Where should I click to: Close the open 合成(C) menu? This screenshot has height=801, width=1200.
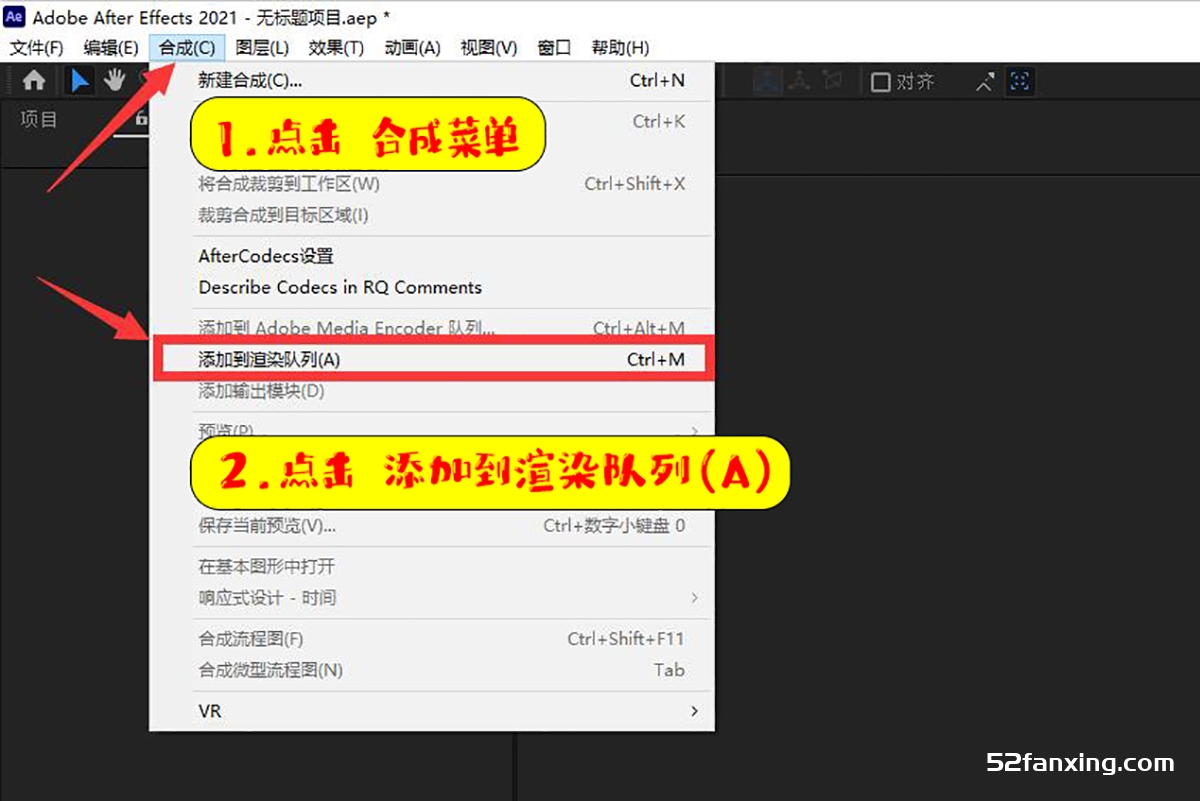[x=186, y=47]
